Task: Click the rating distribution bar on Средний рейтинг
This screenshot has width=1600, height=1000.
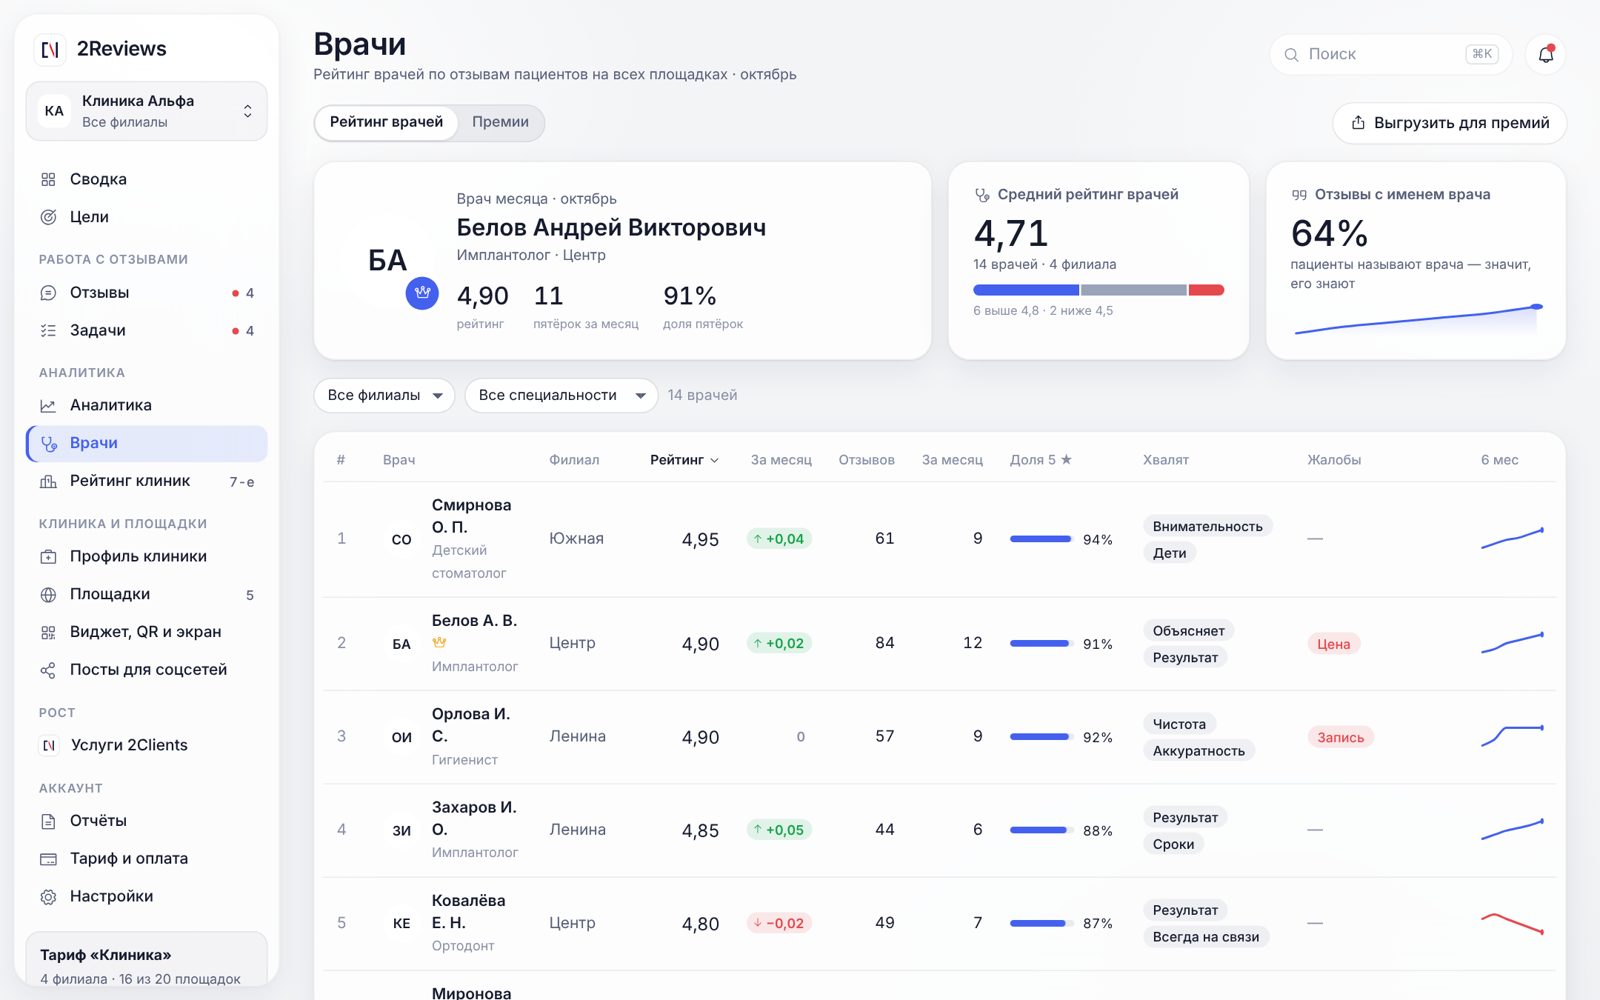Action: 1098,290
